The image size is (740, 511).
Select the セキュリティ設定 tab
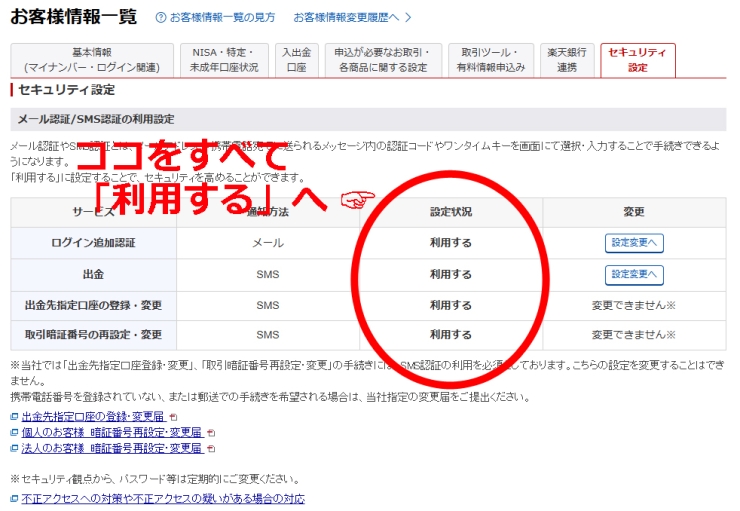638,60
